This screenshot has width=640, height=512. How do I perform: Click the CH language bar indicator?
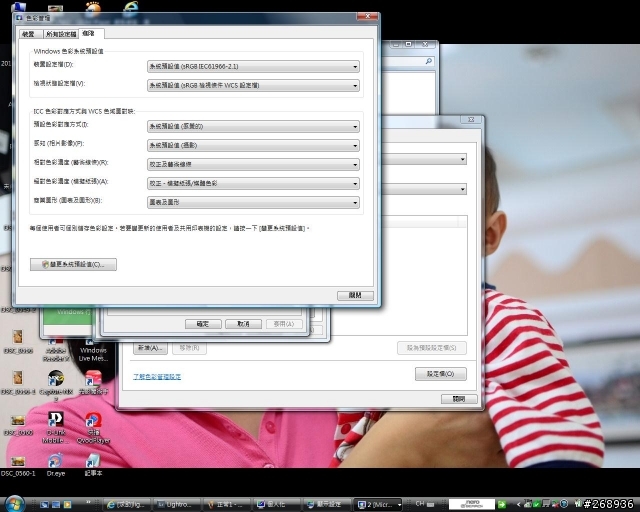[420, 504]
